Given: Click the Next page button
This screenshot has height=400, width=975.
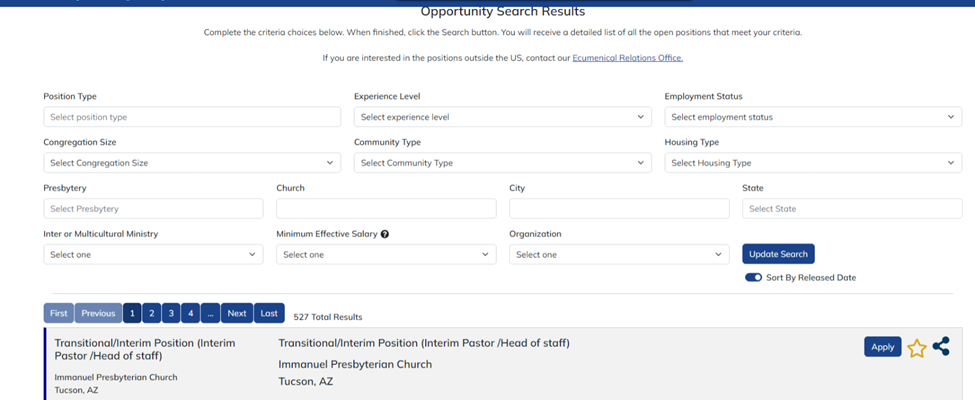Looking at the screenshot, I should [237, 313].
